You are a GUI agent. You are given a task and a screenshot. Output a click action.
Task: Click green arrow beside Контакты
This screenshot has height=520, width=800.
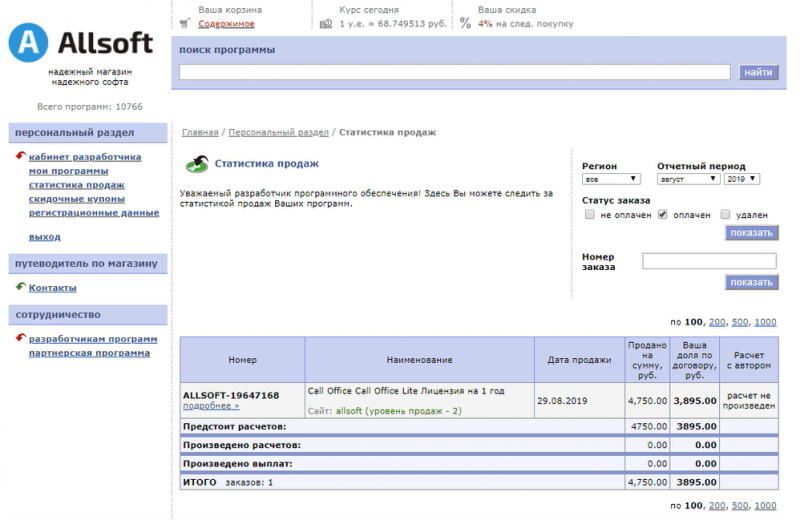(x=20, y=287)
